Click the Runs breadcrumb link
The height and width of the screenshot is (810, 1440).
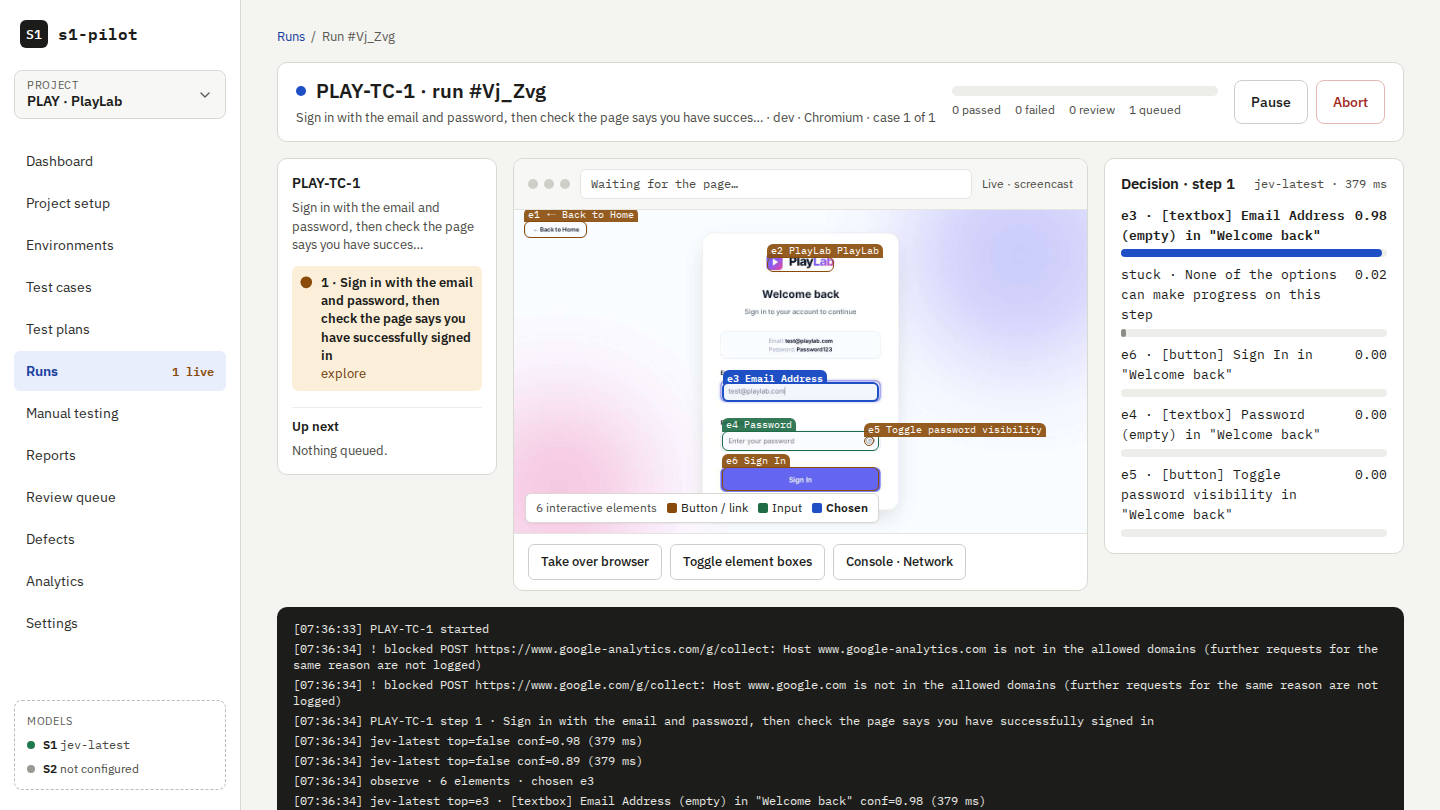tap(291, 36)
